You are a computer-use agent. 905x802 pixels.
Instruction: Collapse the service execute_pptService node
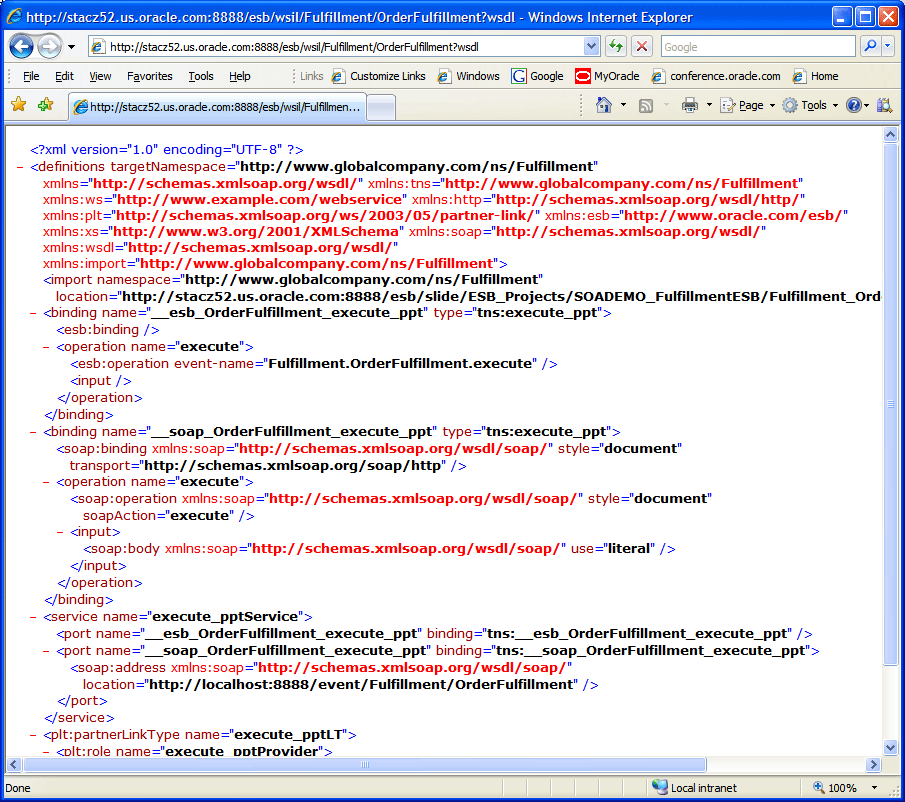33,617
